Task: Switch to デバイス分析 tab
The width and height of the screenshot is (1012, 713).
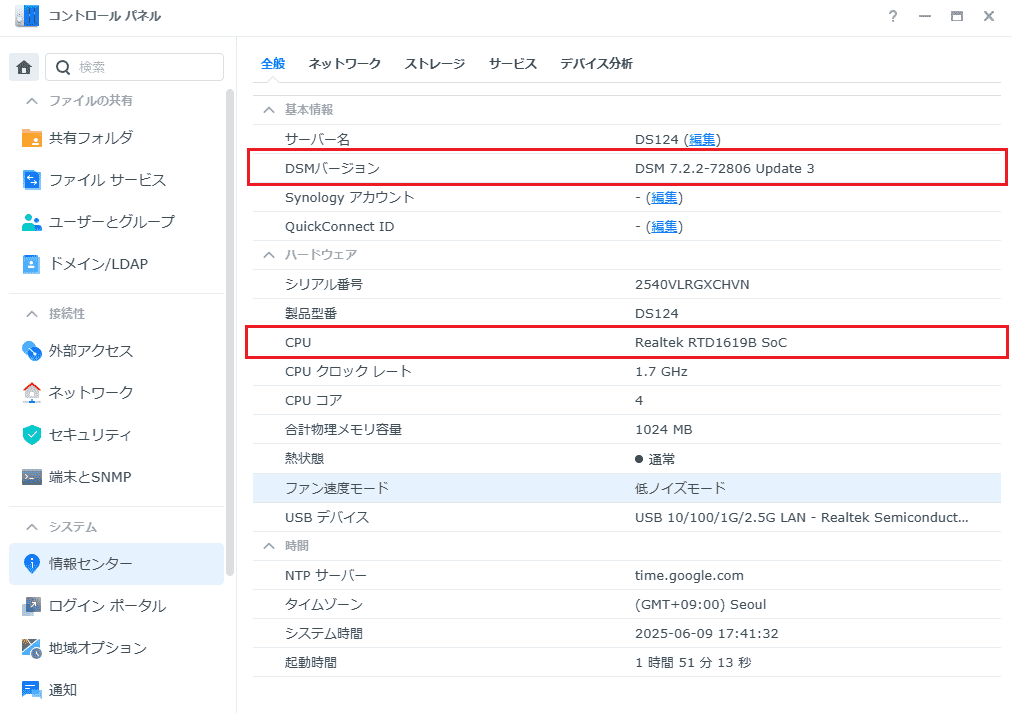Action: 596,63
